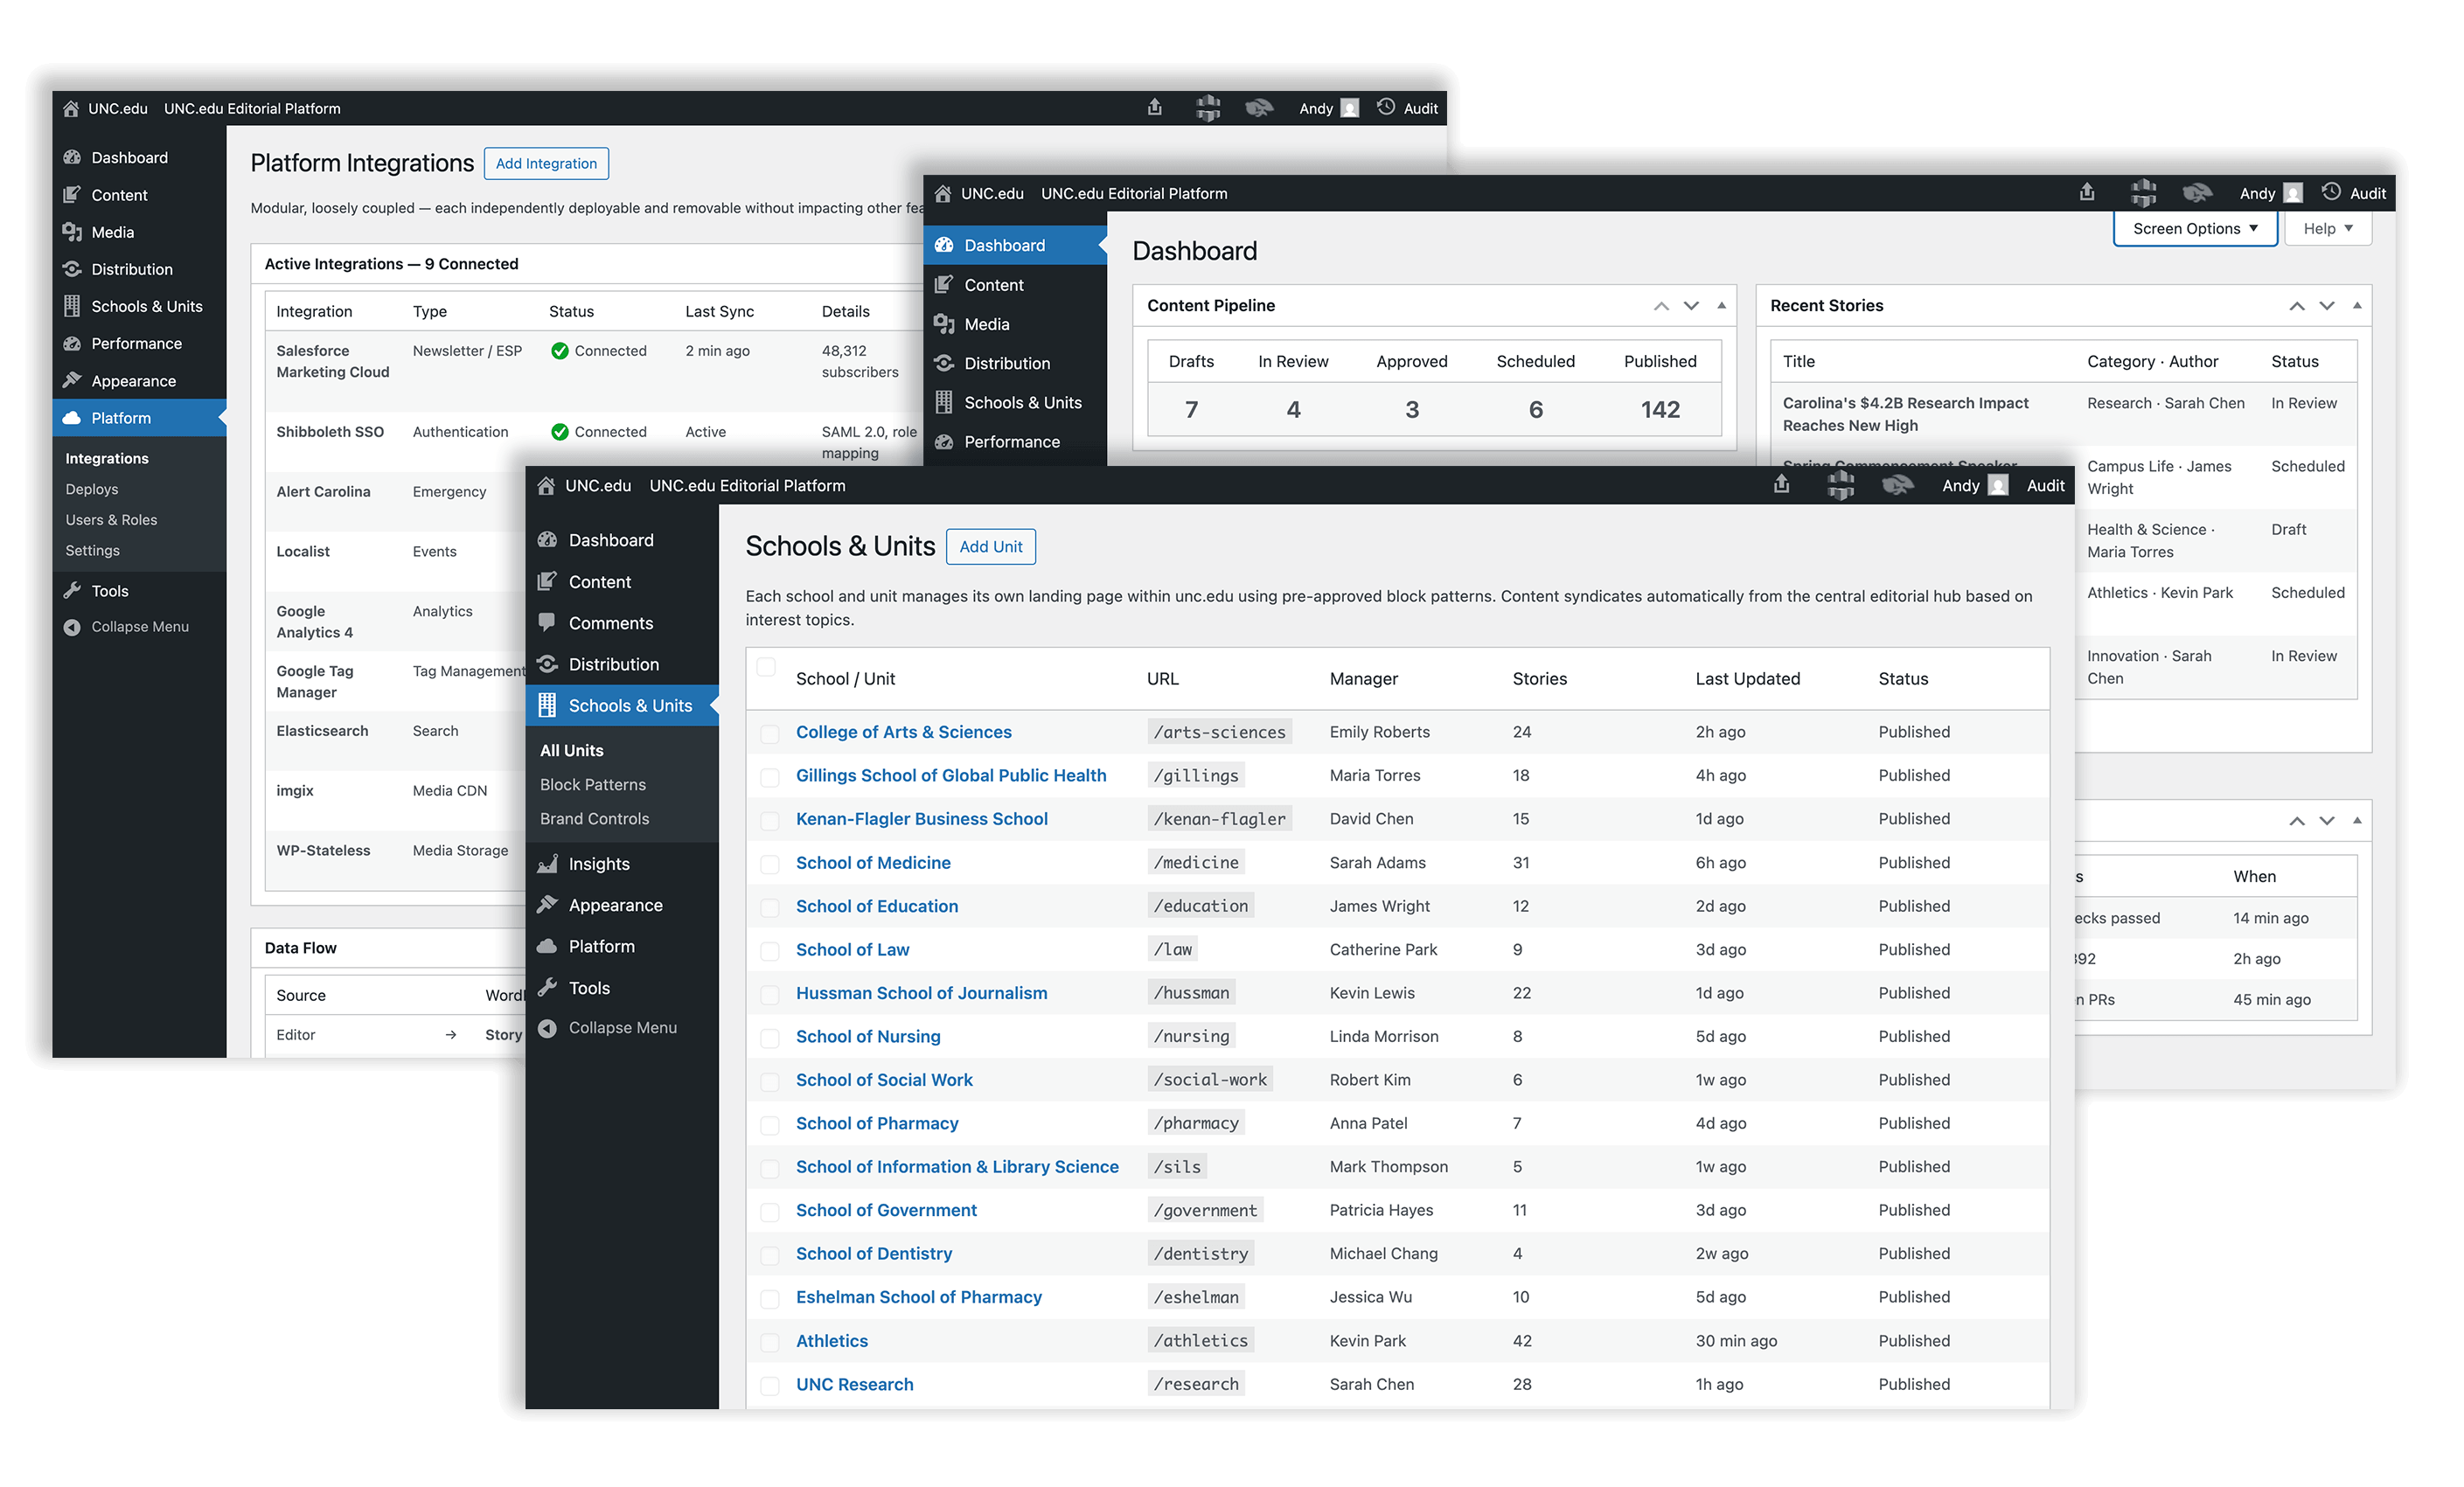Click Dashboard icon in Schools & Units window sidebar
Image resolution: width=2464 pixels, height=1487 pixels.
pos(547,540)
